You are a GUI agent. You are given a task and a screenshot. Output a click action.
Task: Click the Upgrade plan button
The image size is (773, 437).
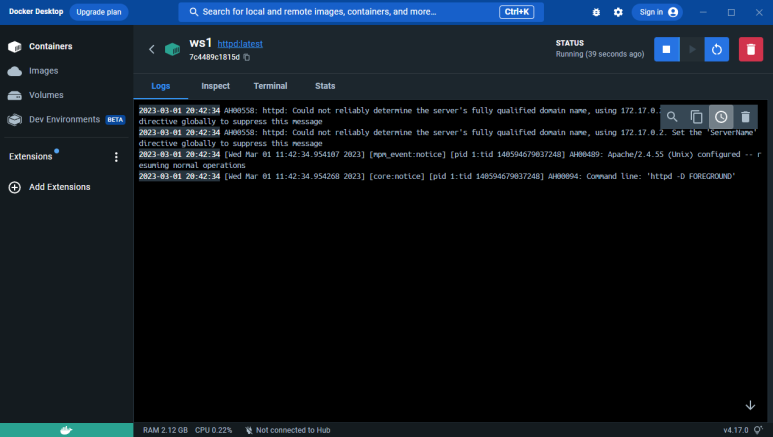click(99, 12)
